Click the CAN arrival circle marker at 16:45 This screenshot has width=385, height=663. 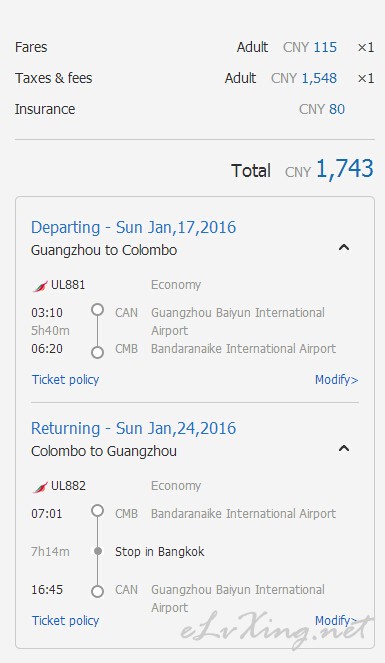[98, 591]
